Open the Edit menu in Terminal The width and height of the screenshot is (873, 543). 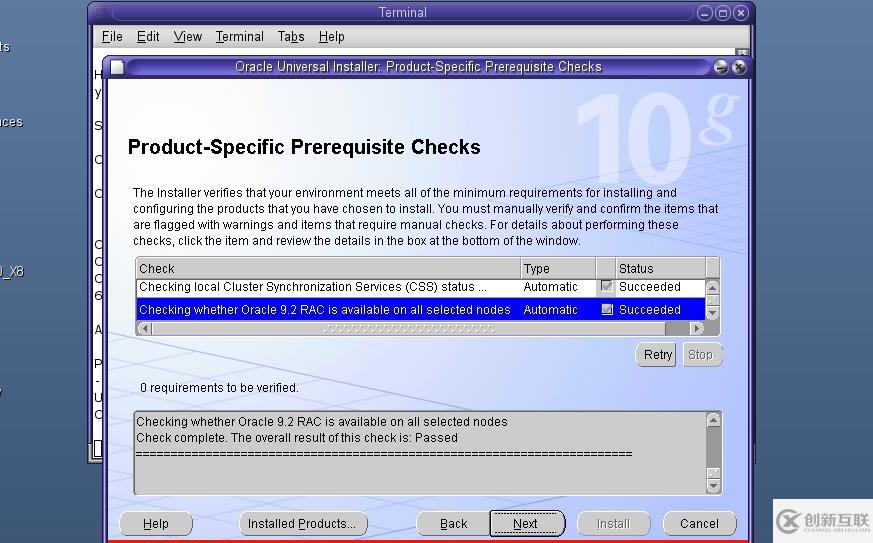click(x=148, y=37)
